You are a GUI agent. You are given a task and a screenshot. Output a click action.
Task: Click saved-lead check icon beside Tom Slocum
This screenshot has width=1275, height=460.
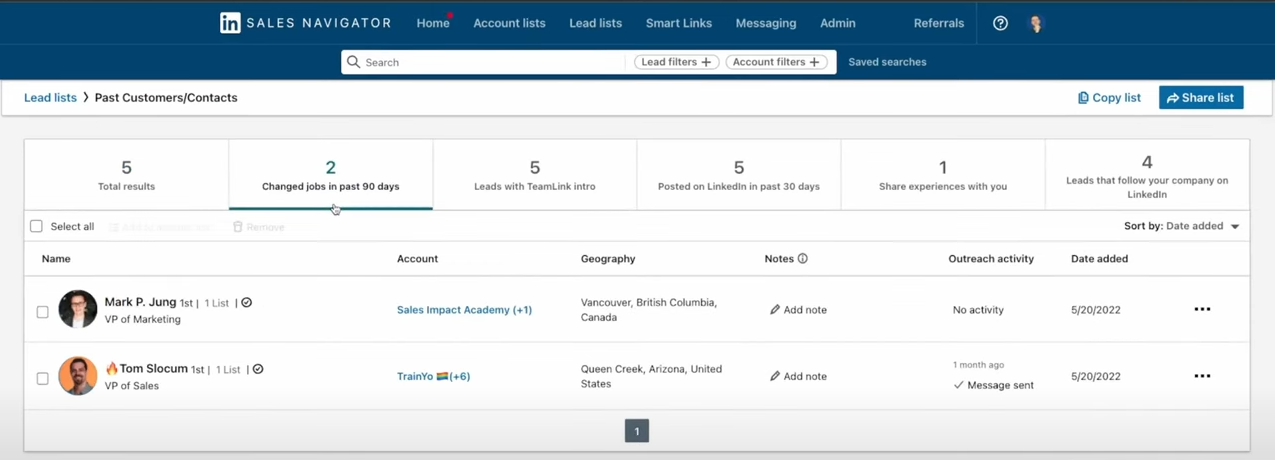coord(258,369)
